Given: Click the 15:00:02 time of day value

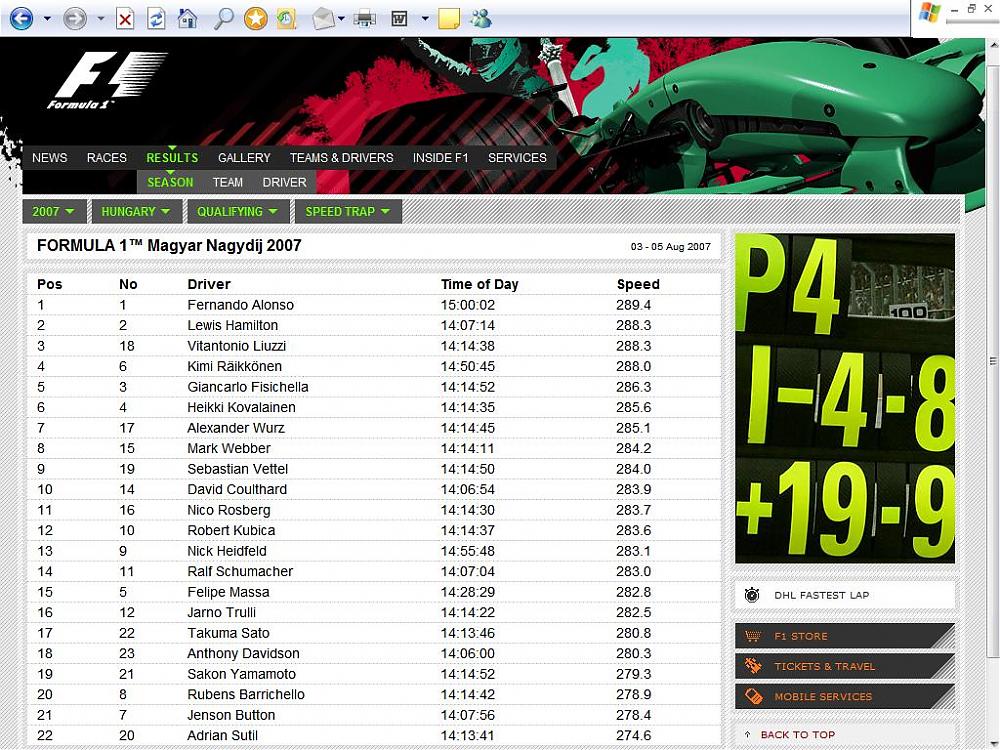Looking at the screenshot, I should coord(467,305).
